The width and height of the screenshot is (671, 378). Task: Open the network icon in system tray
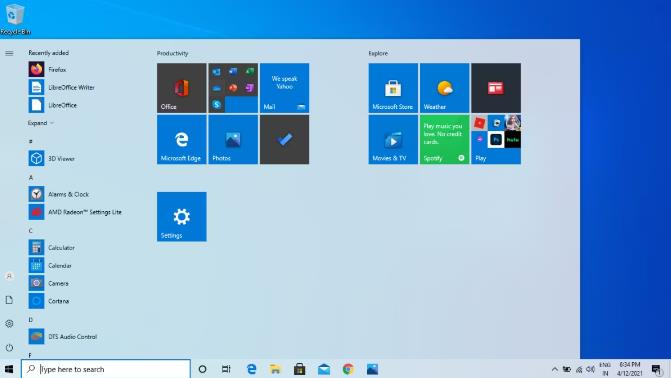point(579,369)
